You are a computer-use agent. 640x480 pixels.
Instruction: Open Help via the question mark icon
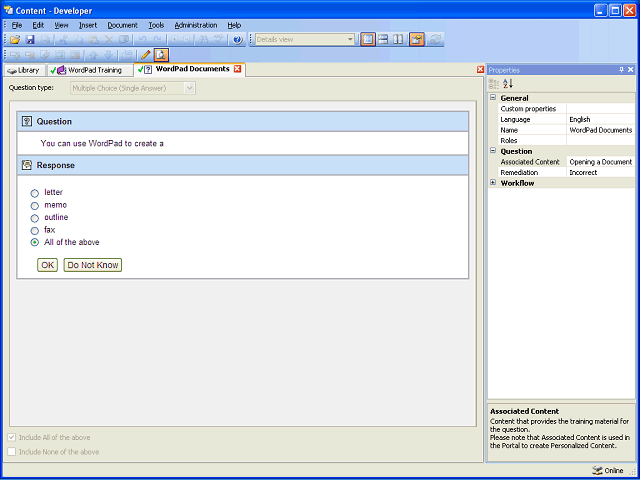(x=238, y=40)
